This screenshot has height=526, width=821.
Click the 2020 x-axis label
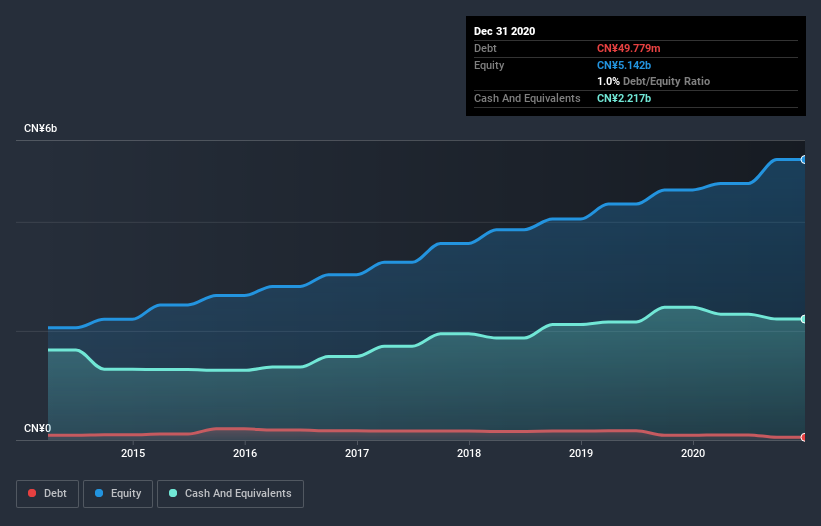[693, 453]
